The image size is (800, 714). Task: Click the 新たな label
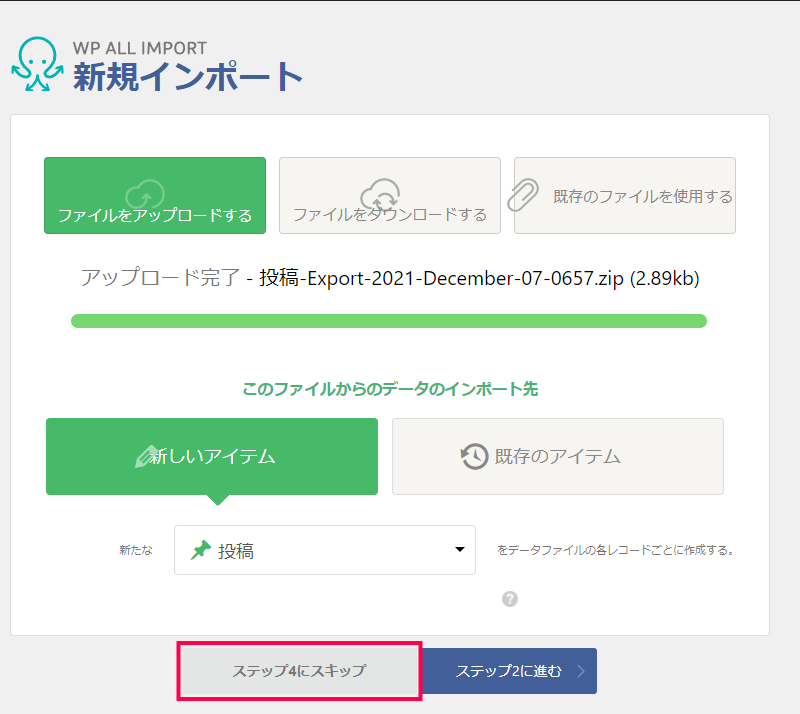[x=136, y=550]
